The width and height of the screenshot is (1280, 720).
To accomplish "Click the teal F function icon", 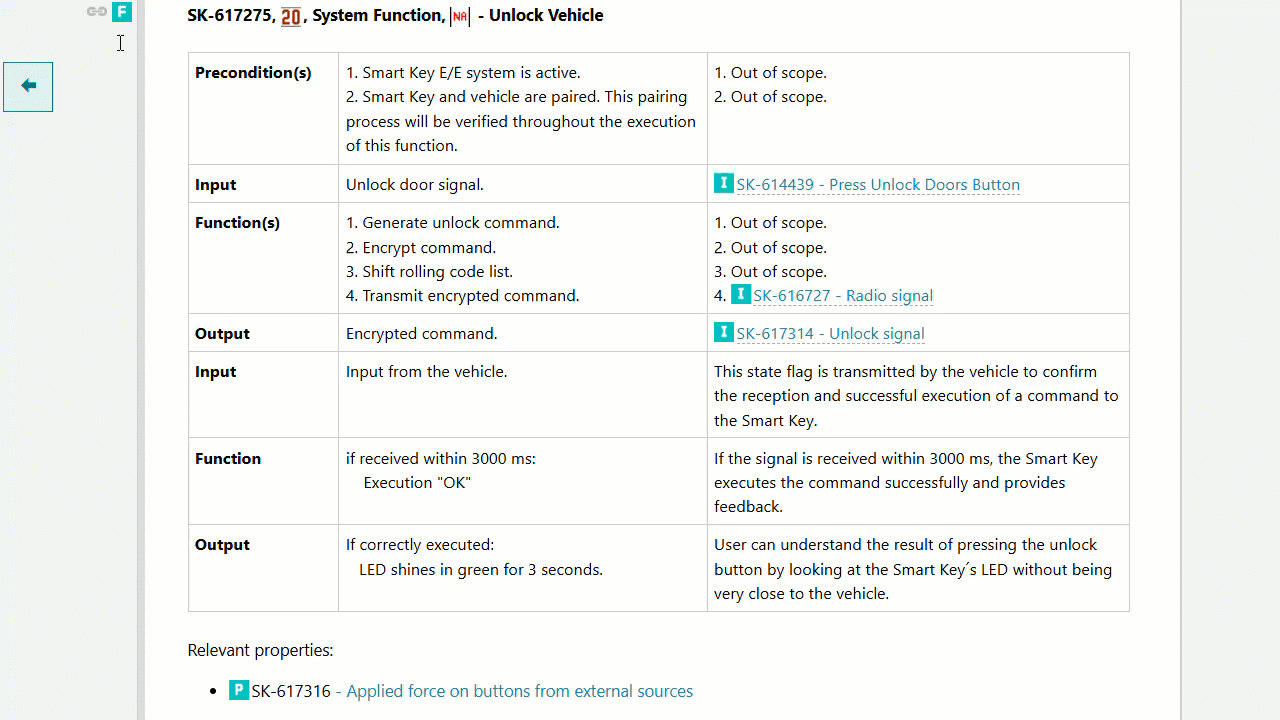I will [122, 12].
